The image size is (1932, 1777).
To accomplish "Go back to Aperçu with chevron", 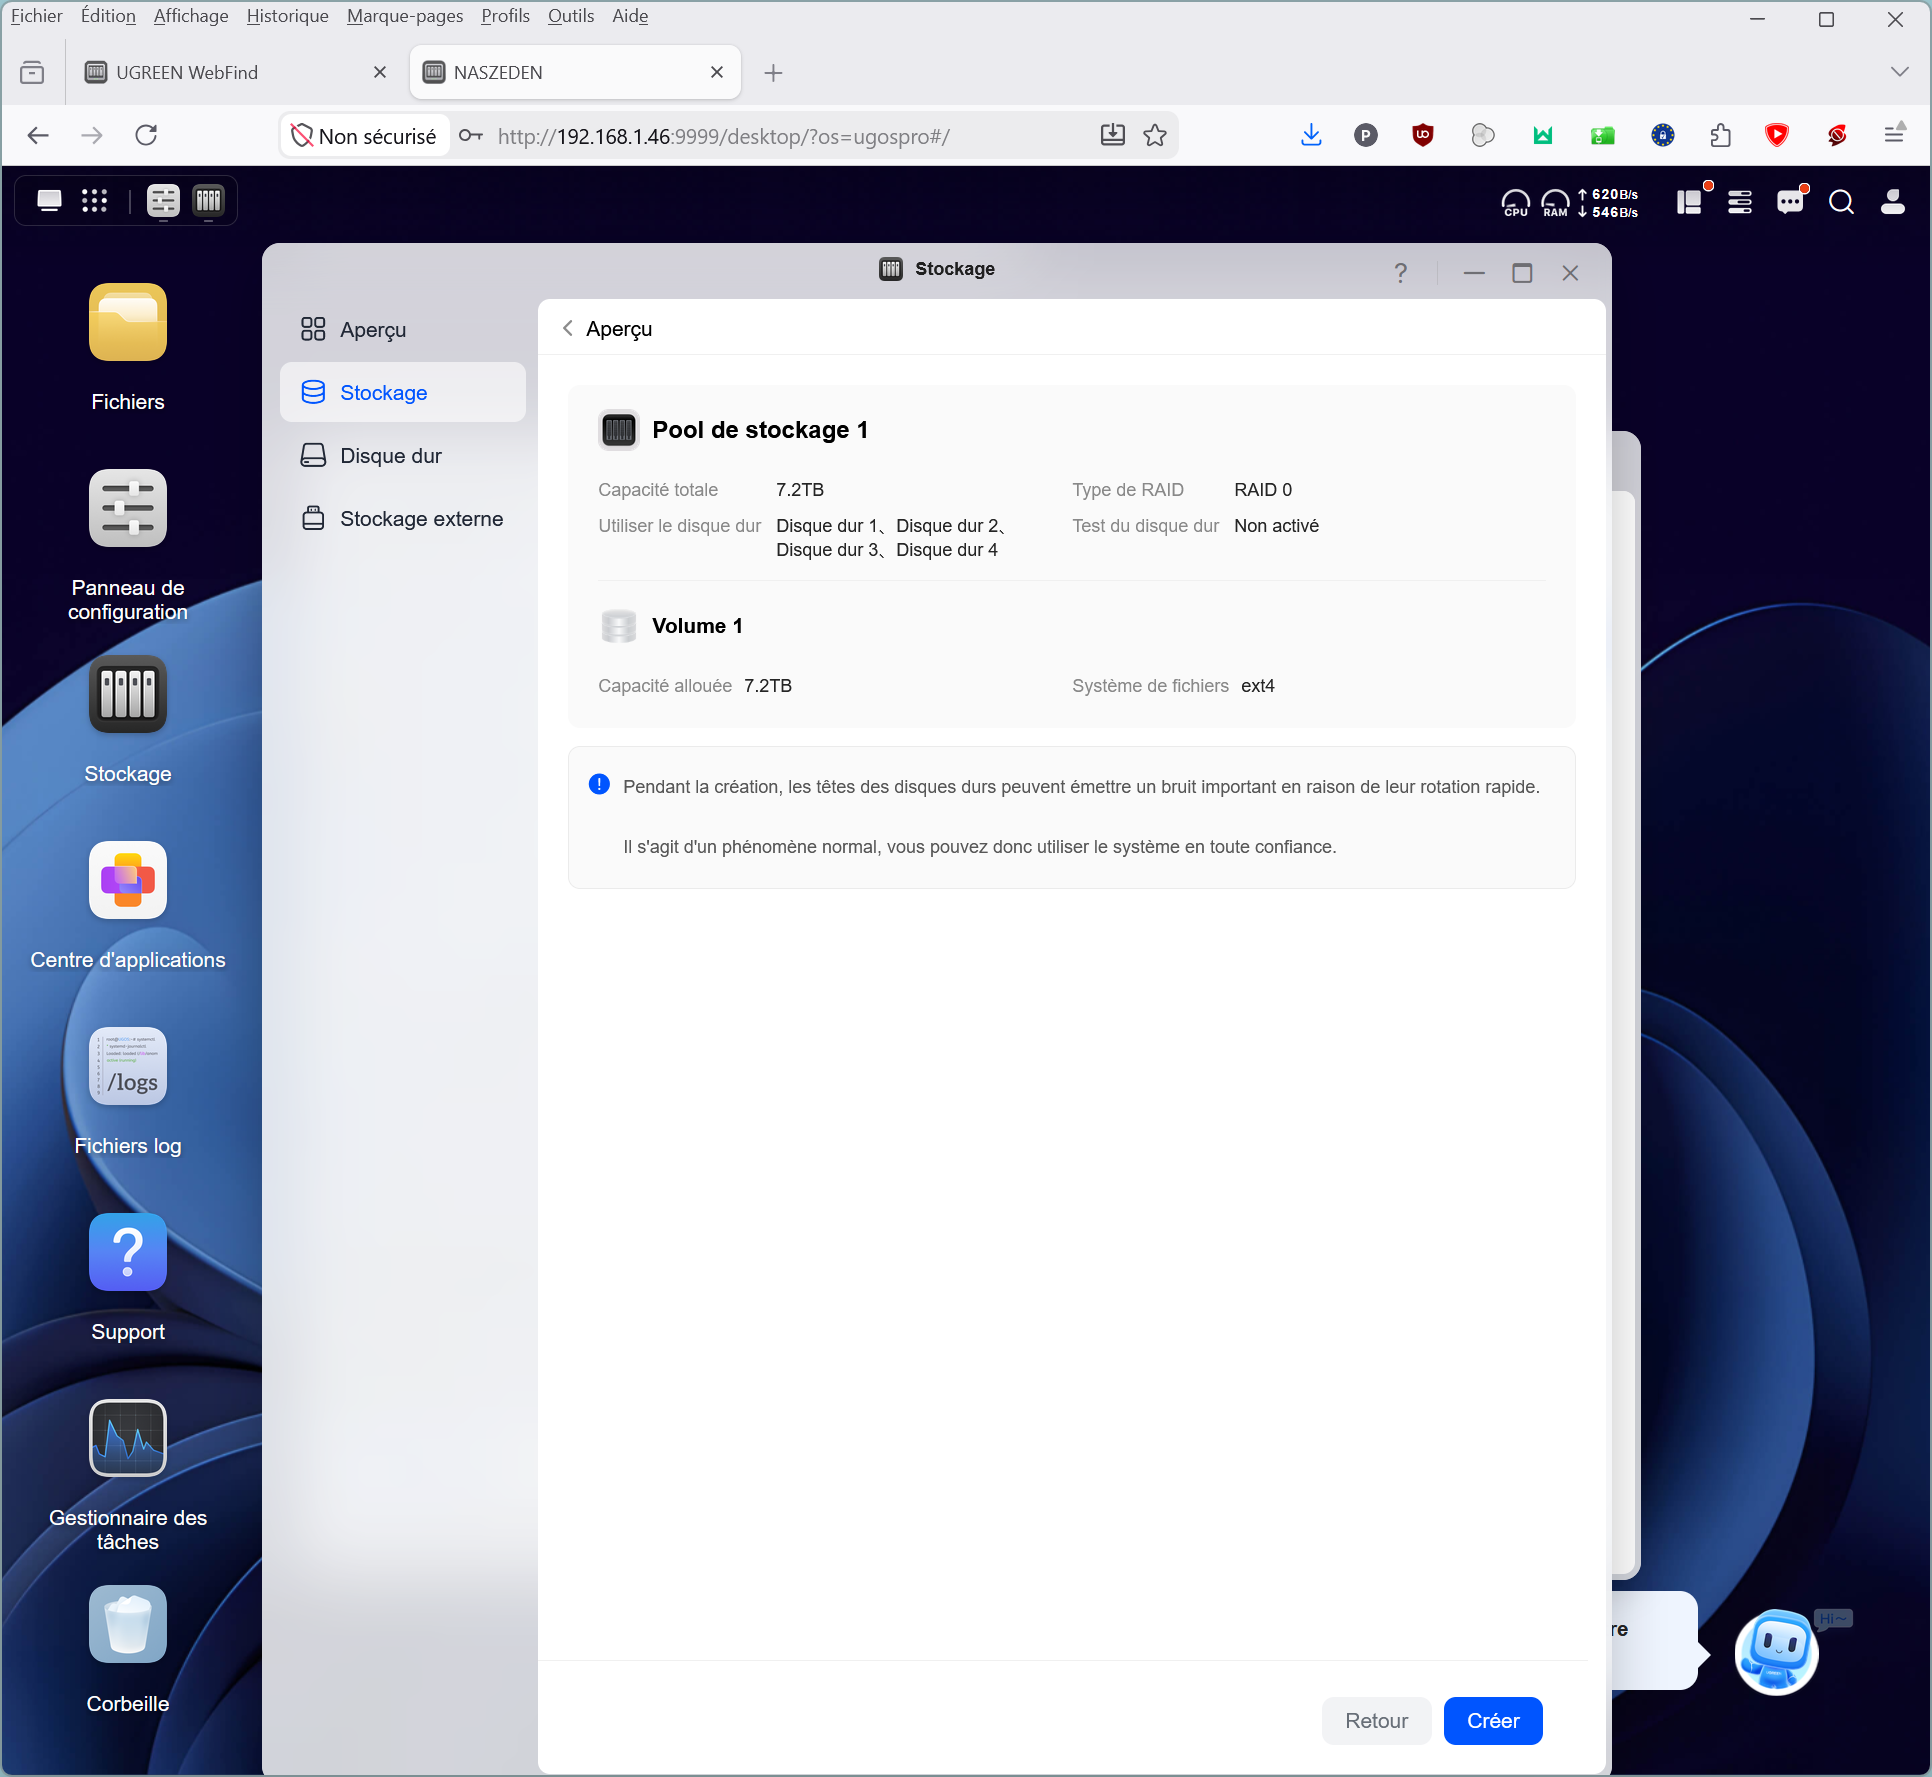I will point(568,328).
